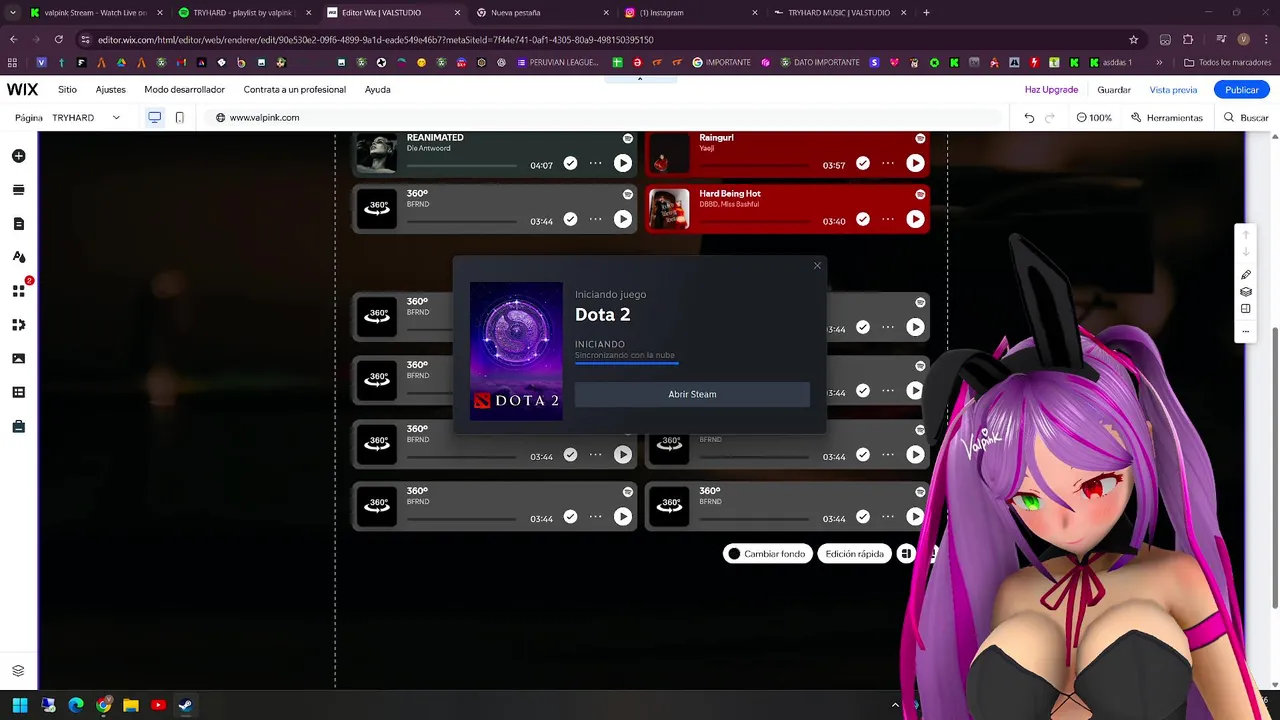
Task: Toggle the checkmark on Raingurl track
Action: tap(862, 163)
